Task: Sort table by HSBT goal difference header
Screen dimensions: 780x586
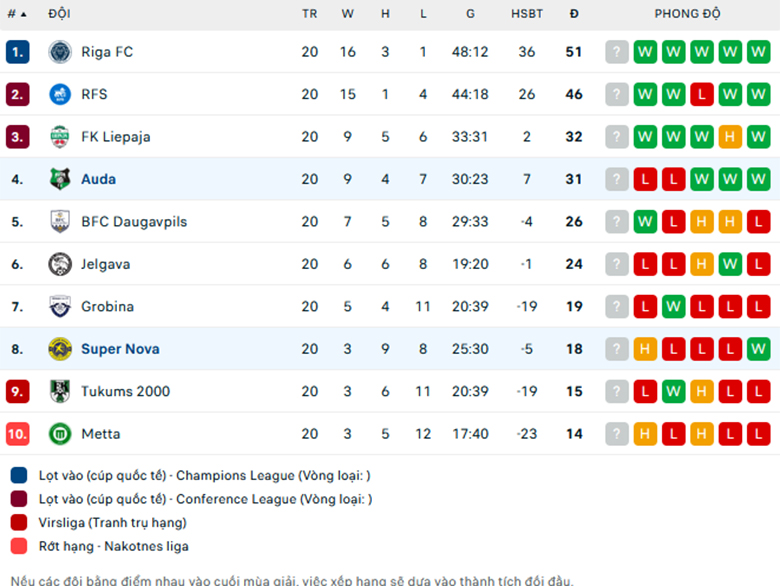Action: click(527, 14)
